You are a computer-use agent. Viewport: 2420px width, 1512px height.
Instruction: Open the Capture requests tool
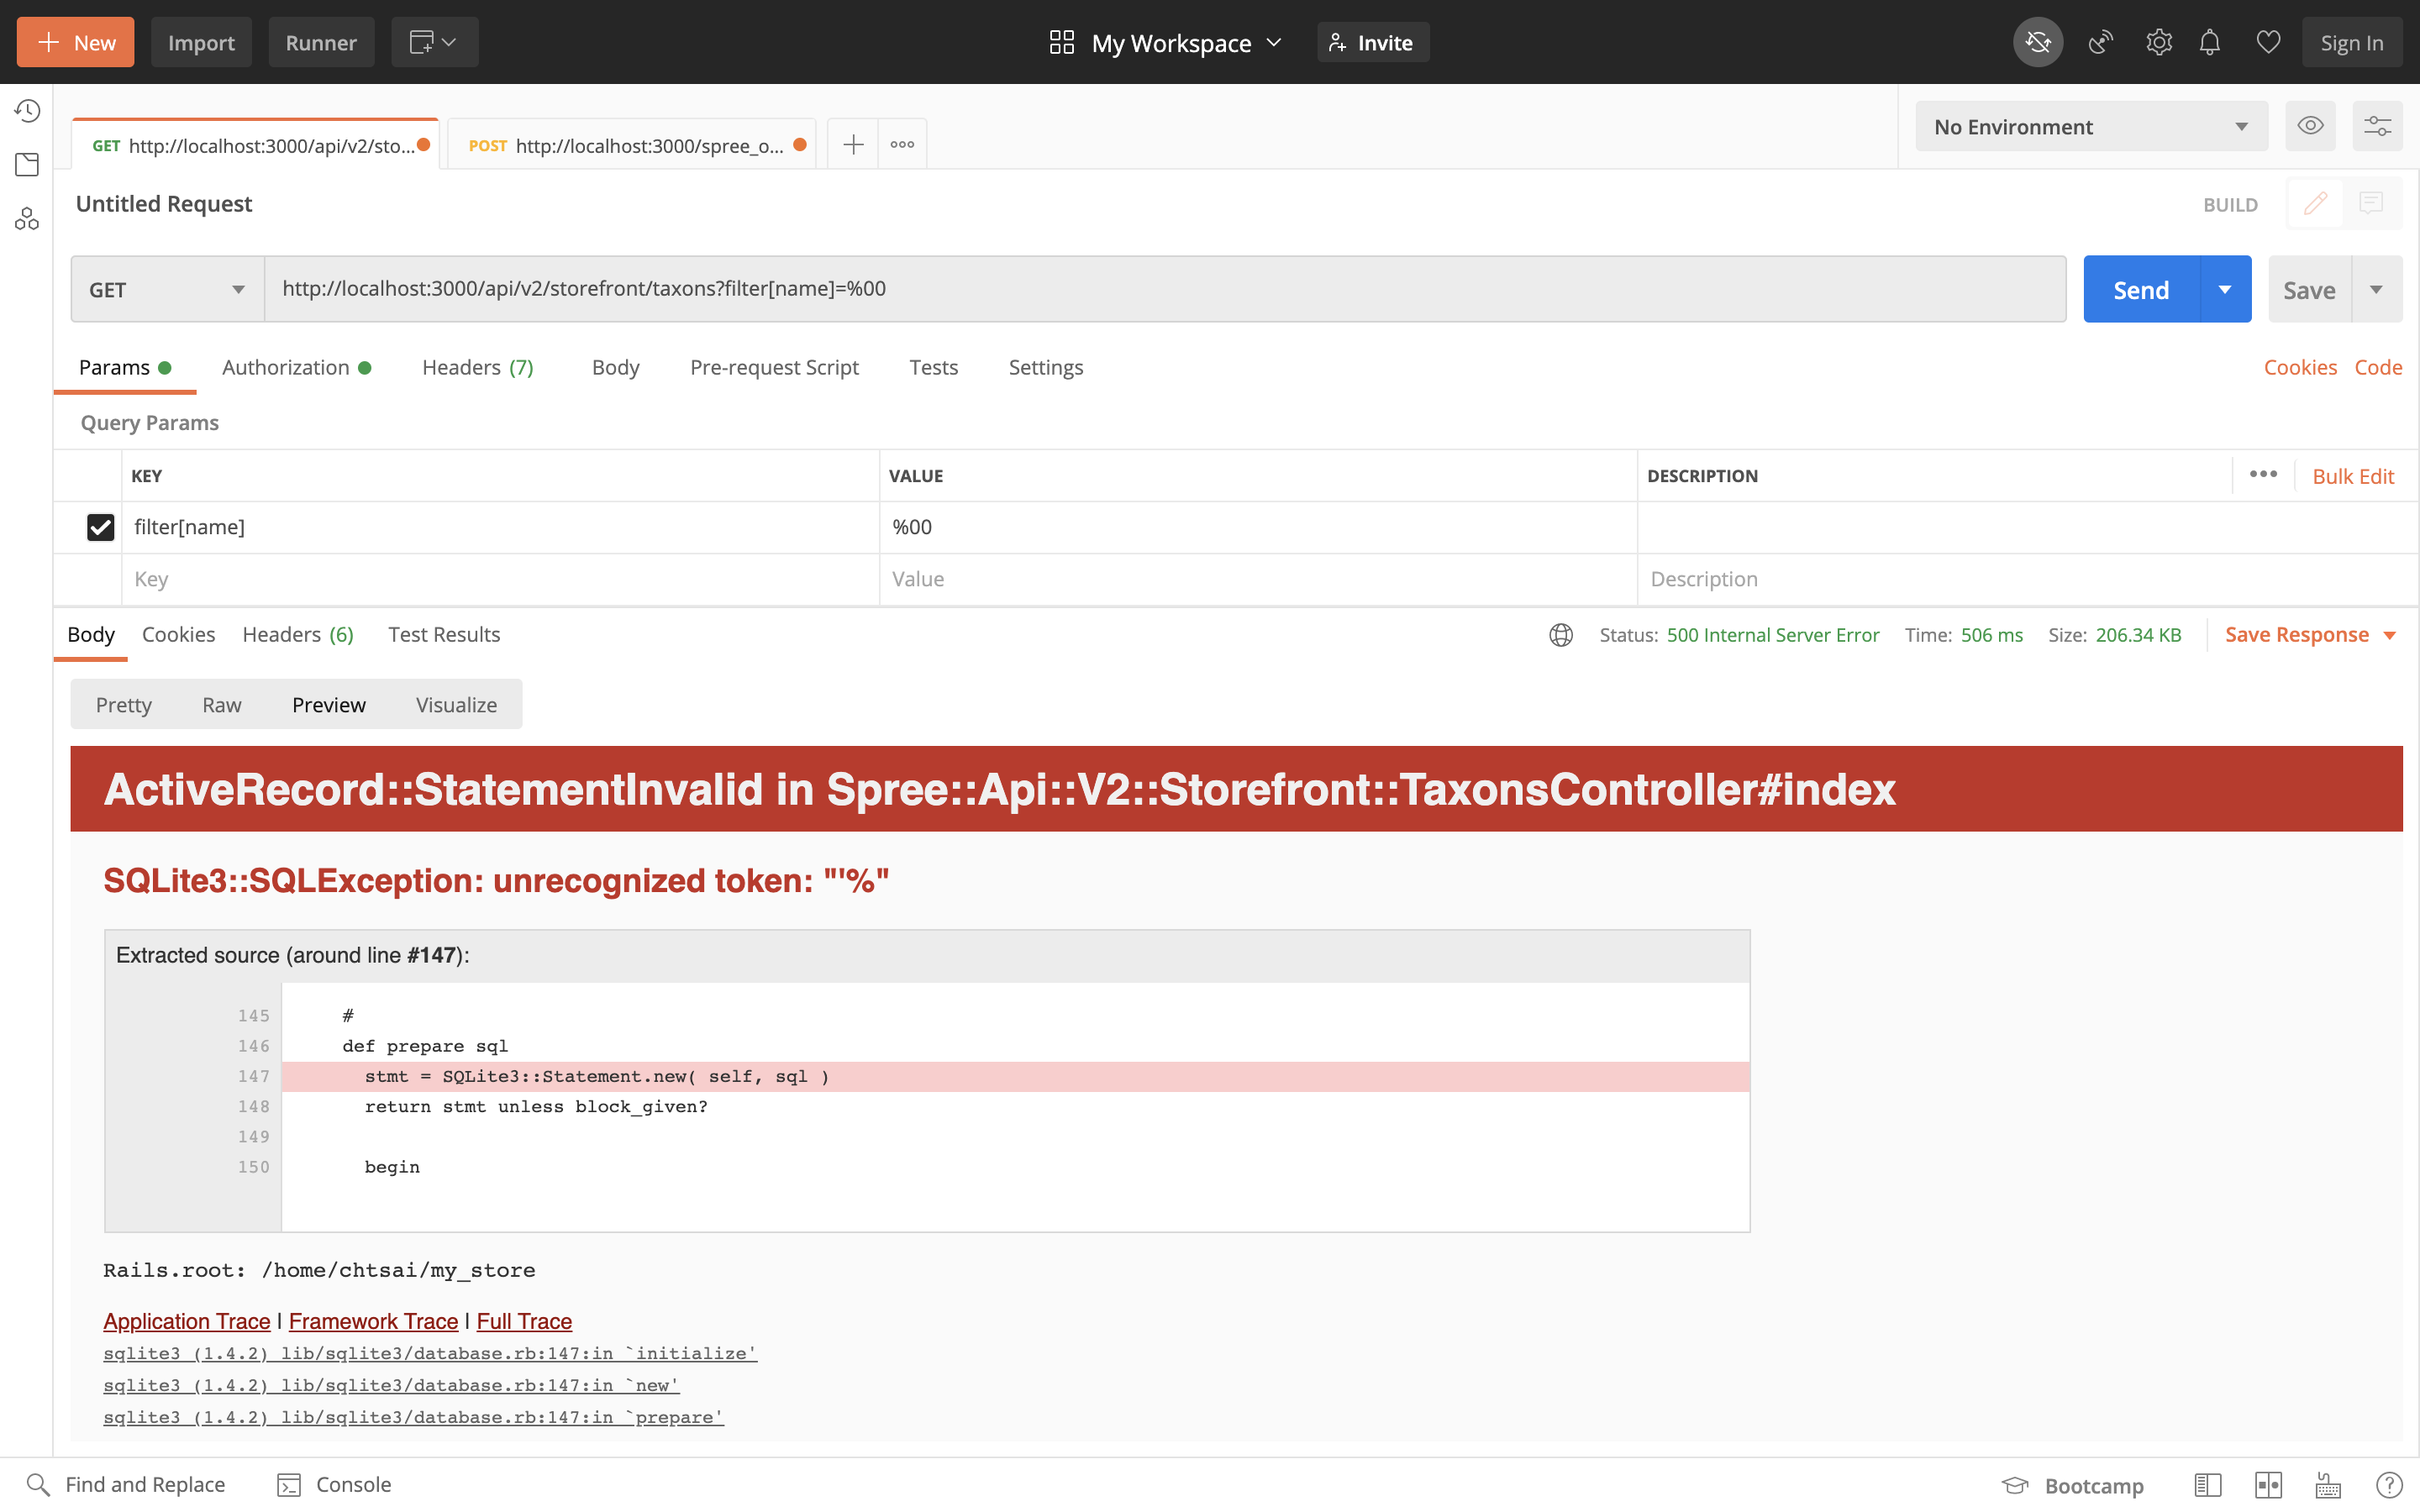(2099, 42)
